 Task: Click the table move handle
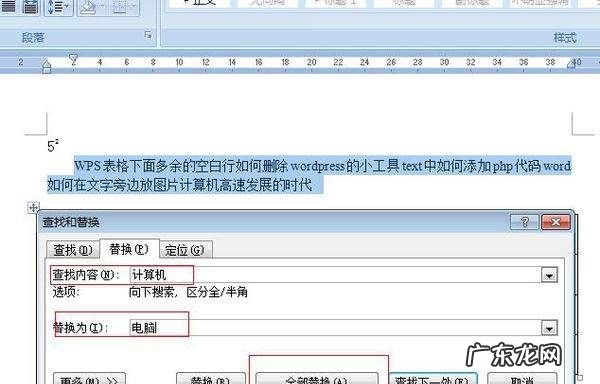[x=33, y=208]
